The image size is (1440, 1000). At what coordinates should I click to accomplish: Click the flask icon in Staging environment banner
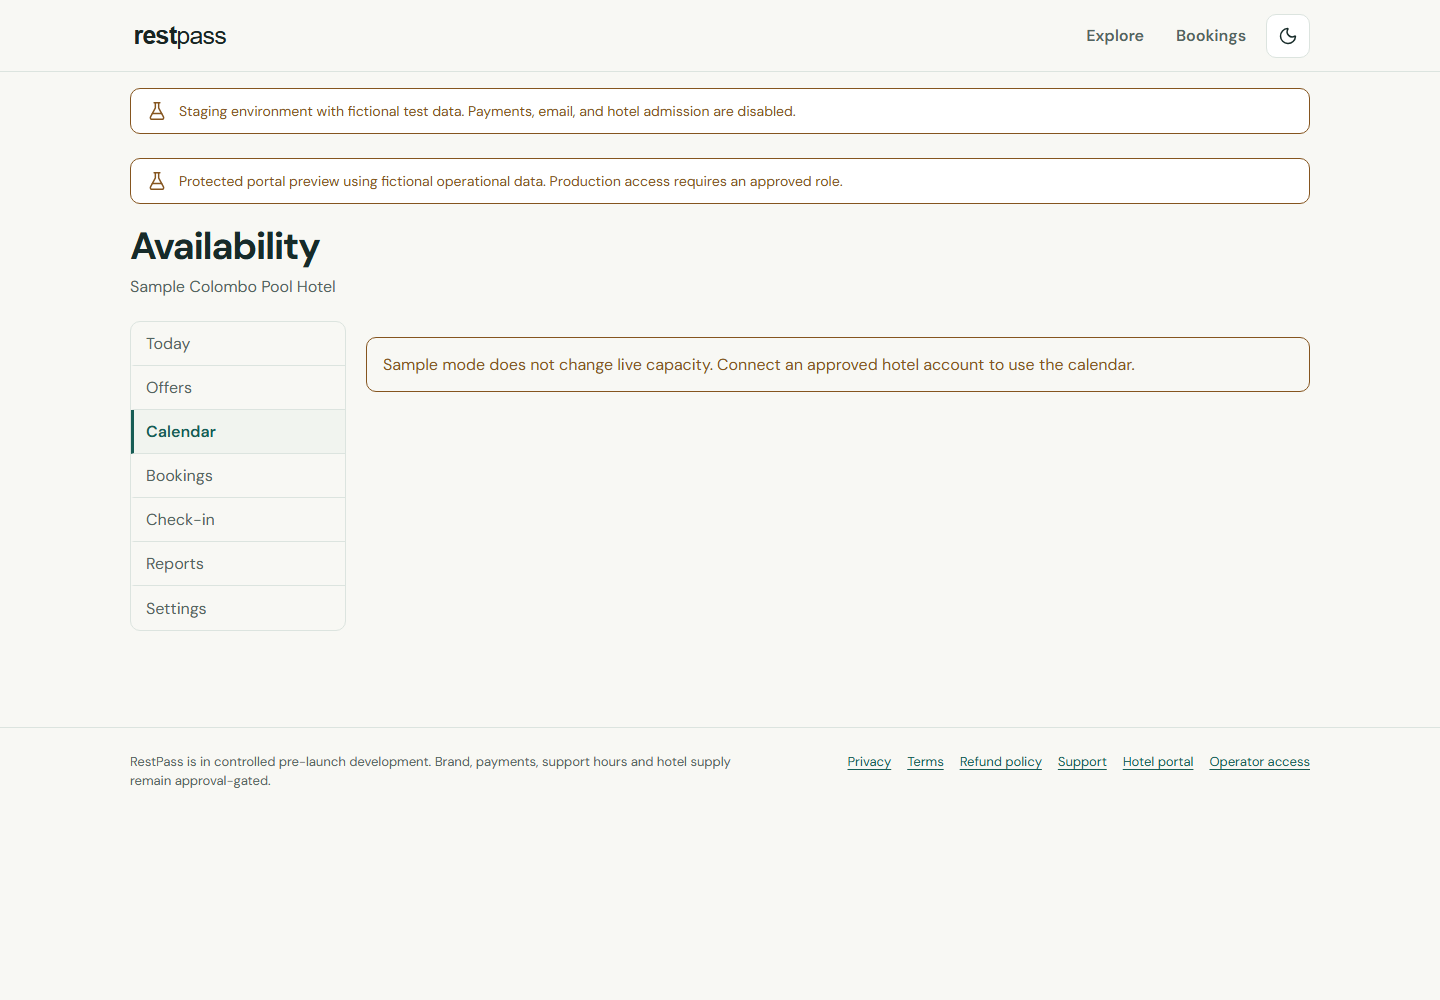coord(157,111)
